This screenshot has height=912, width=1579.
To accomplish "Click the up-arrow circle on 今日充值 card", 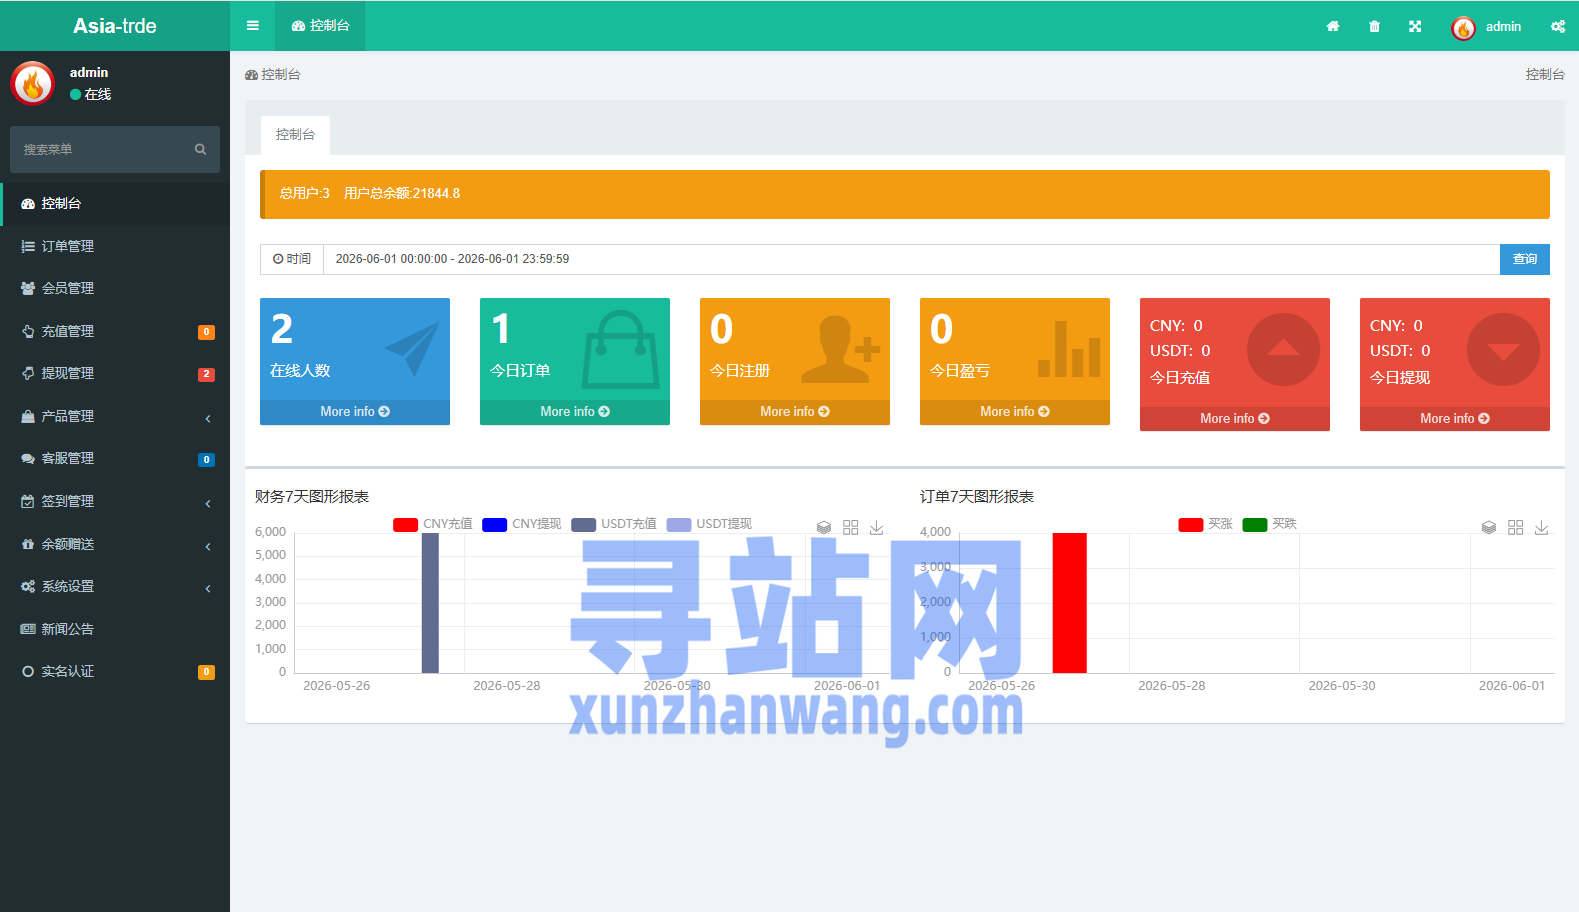I will [x=1283, y=350].
